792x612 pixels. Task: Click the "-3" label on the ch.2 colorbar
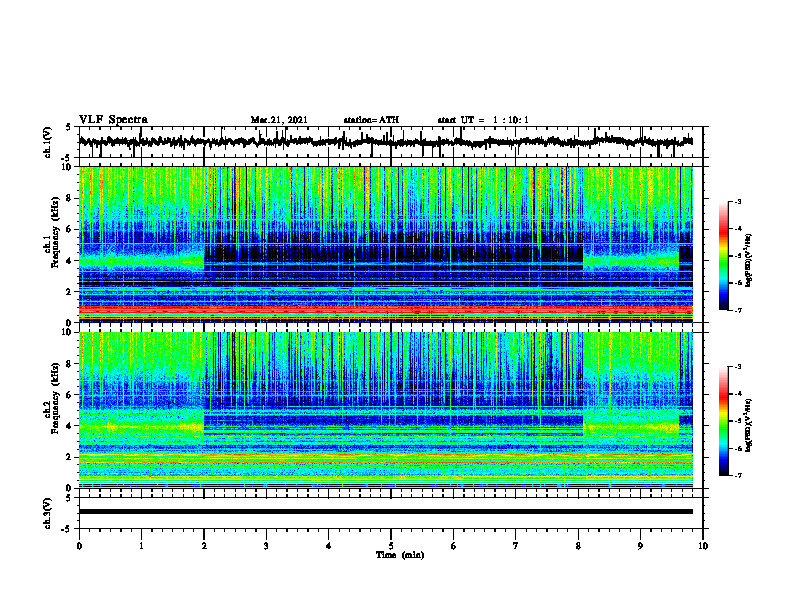tap(738, 367)
